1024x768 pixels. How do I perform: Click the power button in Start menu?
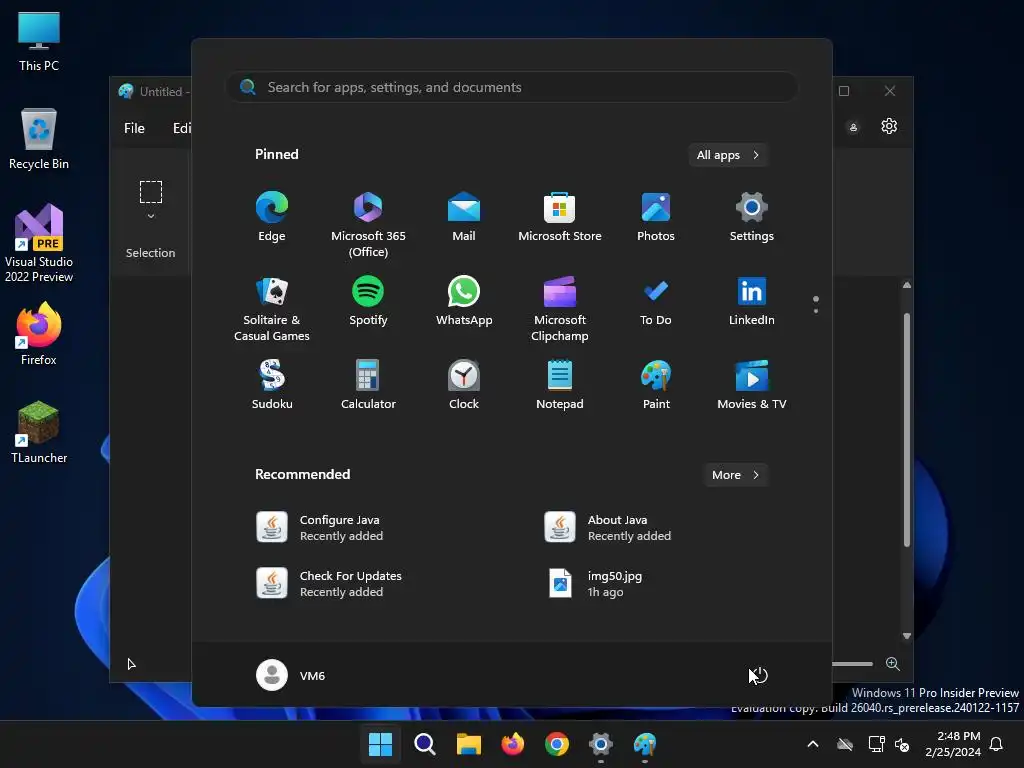coord(759,675)
